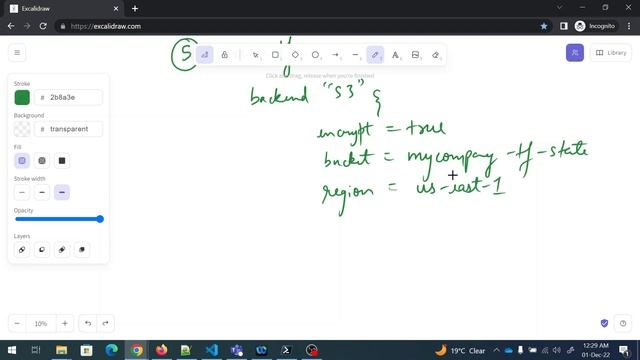Select the Diamond shape tool
The width and height of the screenshot is (640, 360).
pyautogui.click(x=296, y=55)
